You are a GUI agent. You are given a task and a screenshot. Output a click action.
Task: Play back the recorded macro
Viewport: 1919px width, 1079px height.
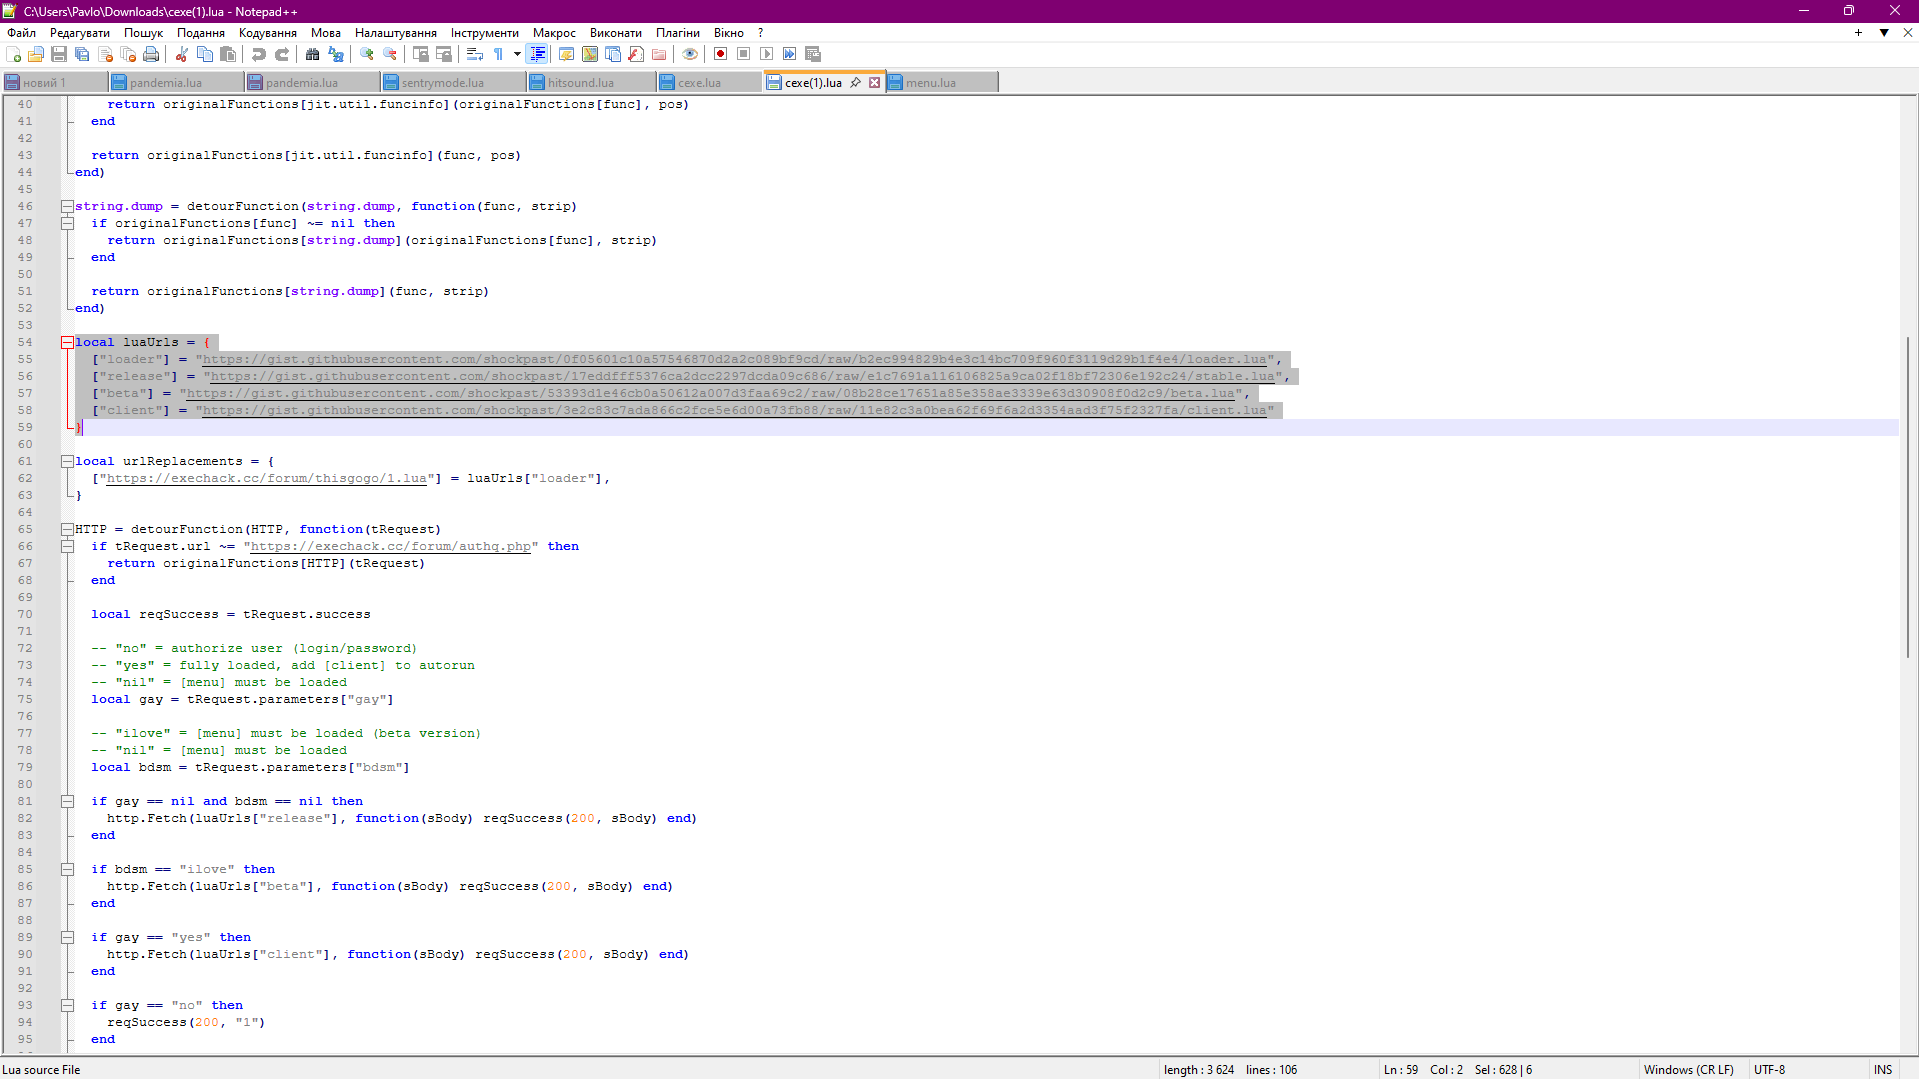point(766,54)
